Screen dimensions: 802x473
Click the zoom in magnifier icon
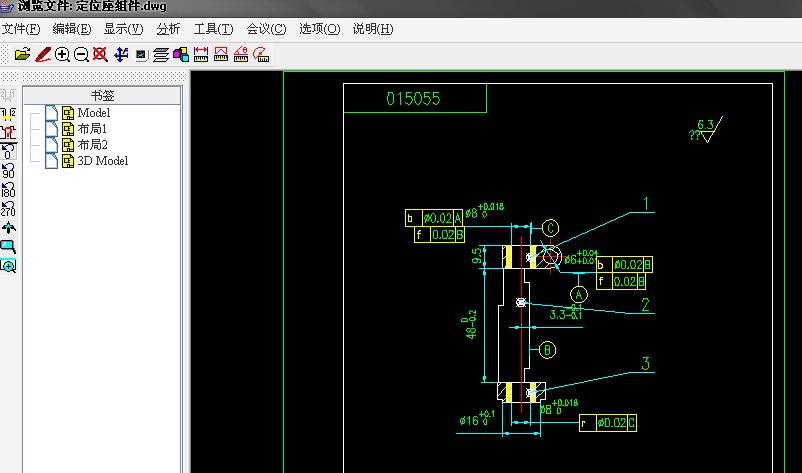62,54
